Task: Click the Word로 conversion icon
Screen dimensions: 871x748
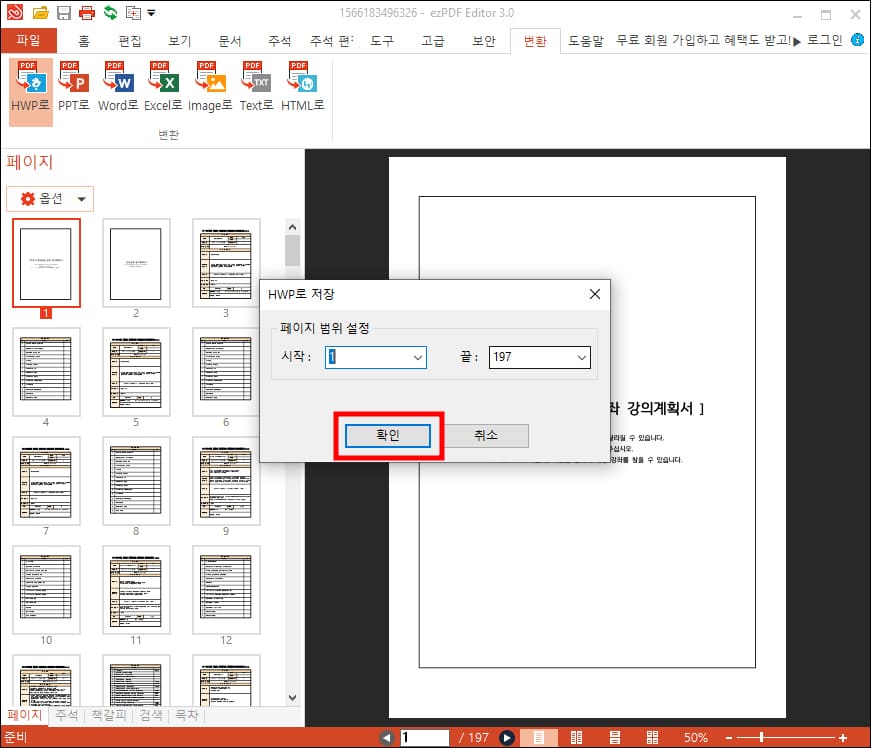Action: tap(118, 89)
